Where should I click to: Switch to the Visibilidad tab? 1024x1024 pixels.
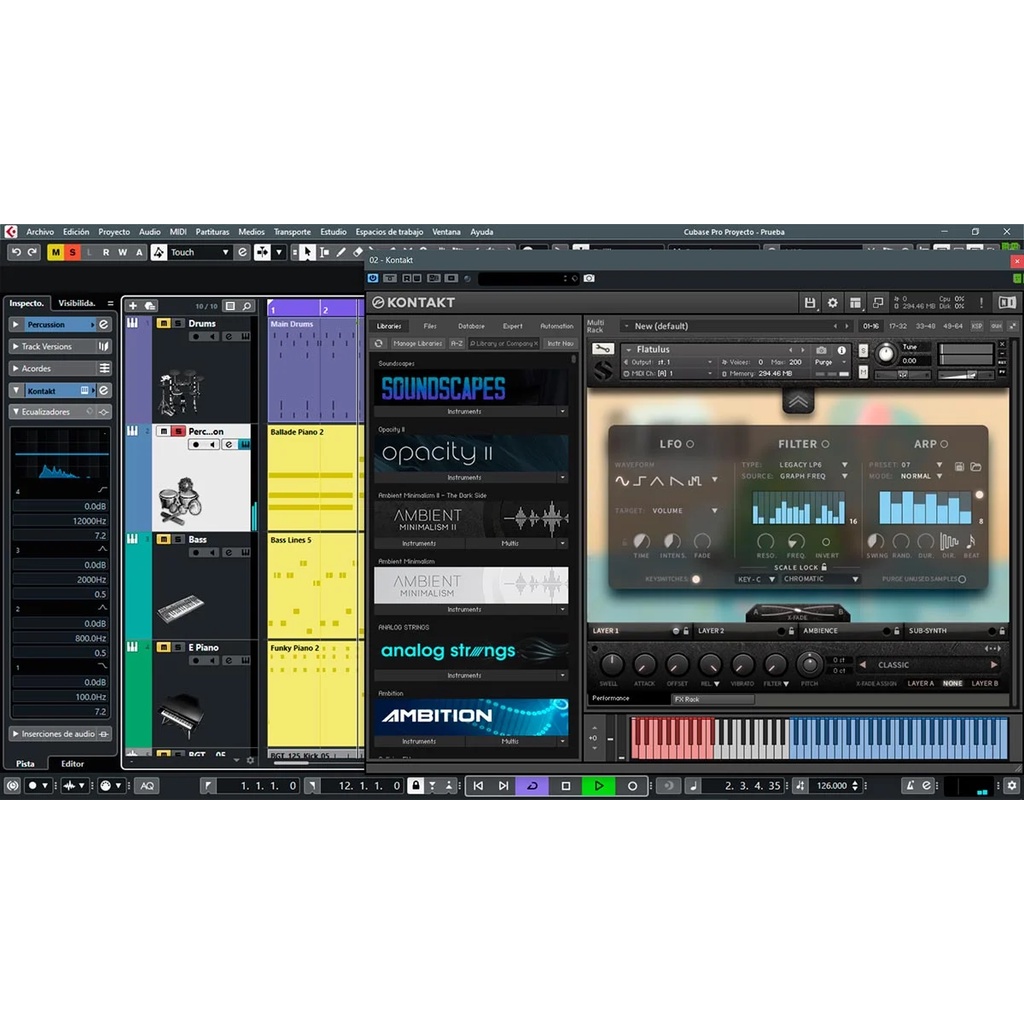coord(77,303)
